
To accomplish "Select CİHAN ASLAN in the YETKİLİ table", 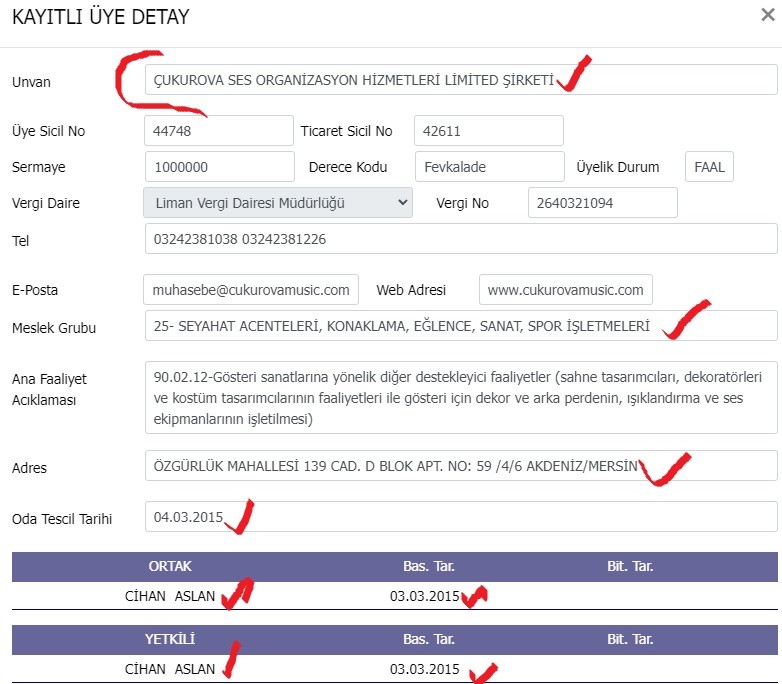I will [170, 669].
